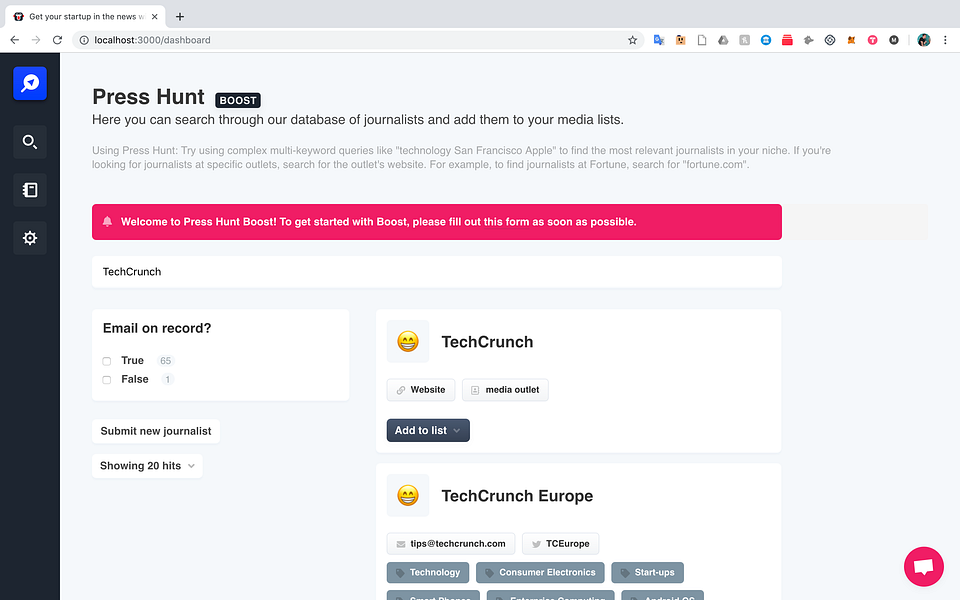
Task: Click the Technology topic tag
Action: [x=428, y=572]
